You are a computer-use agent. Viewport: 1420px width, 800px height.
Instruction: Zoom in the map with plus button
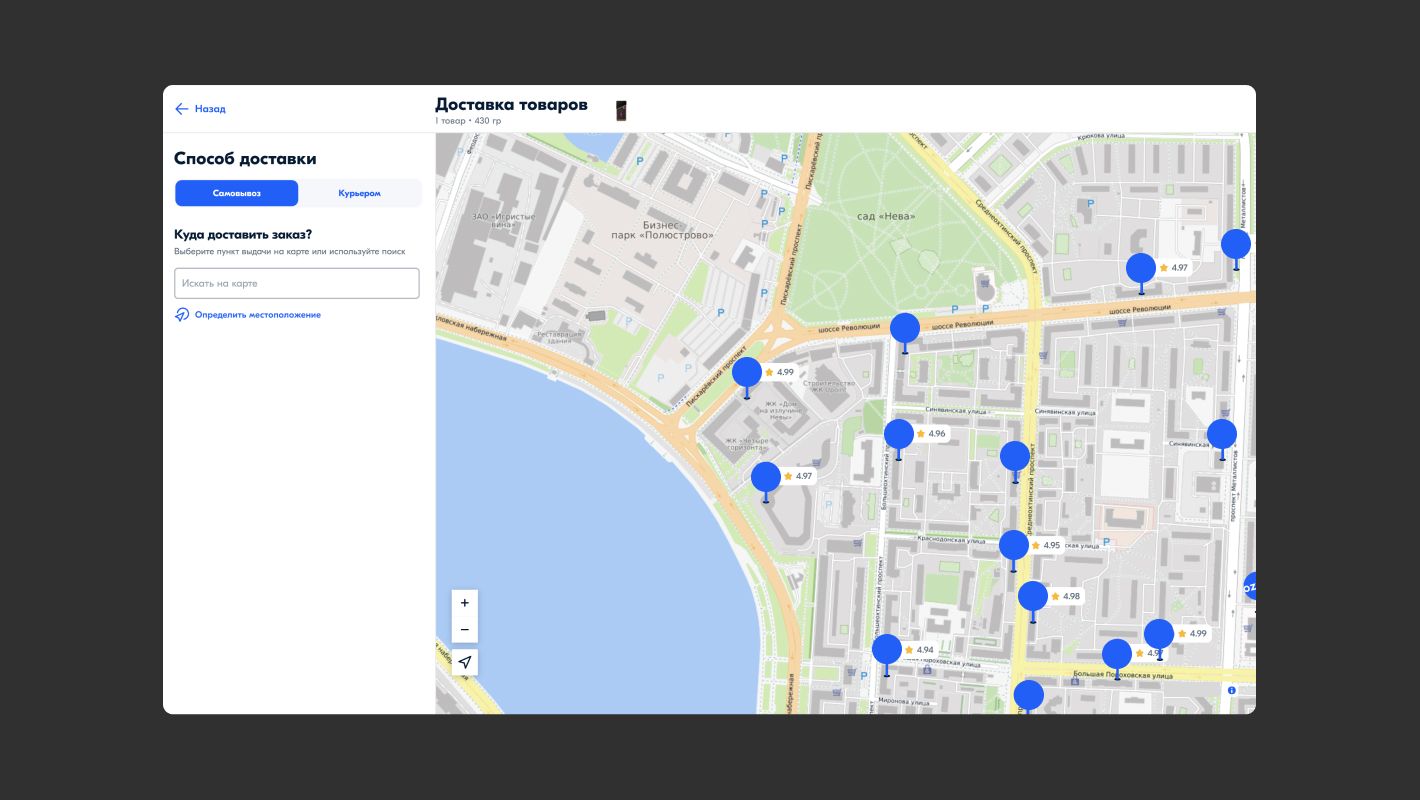tap(464, 603)
